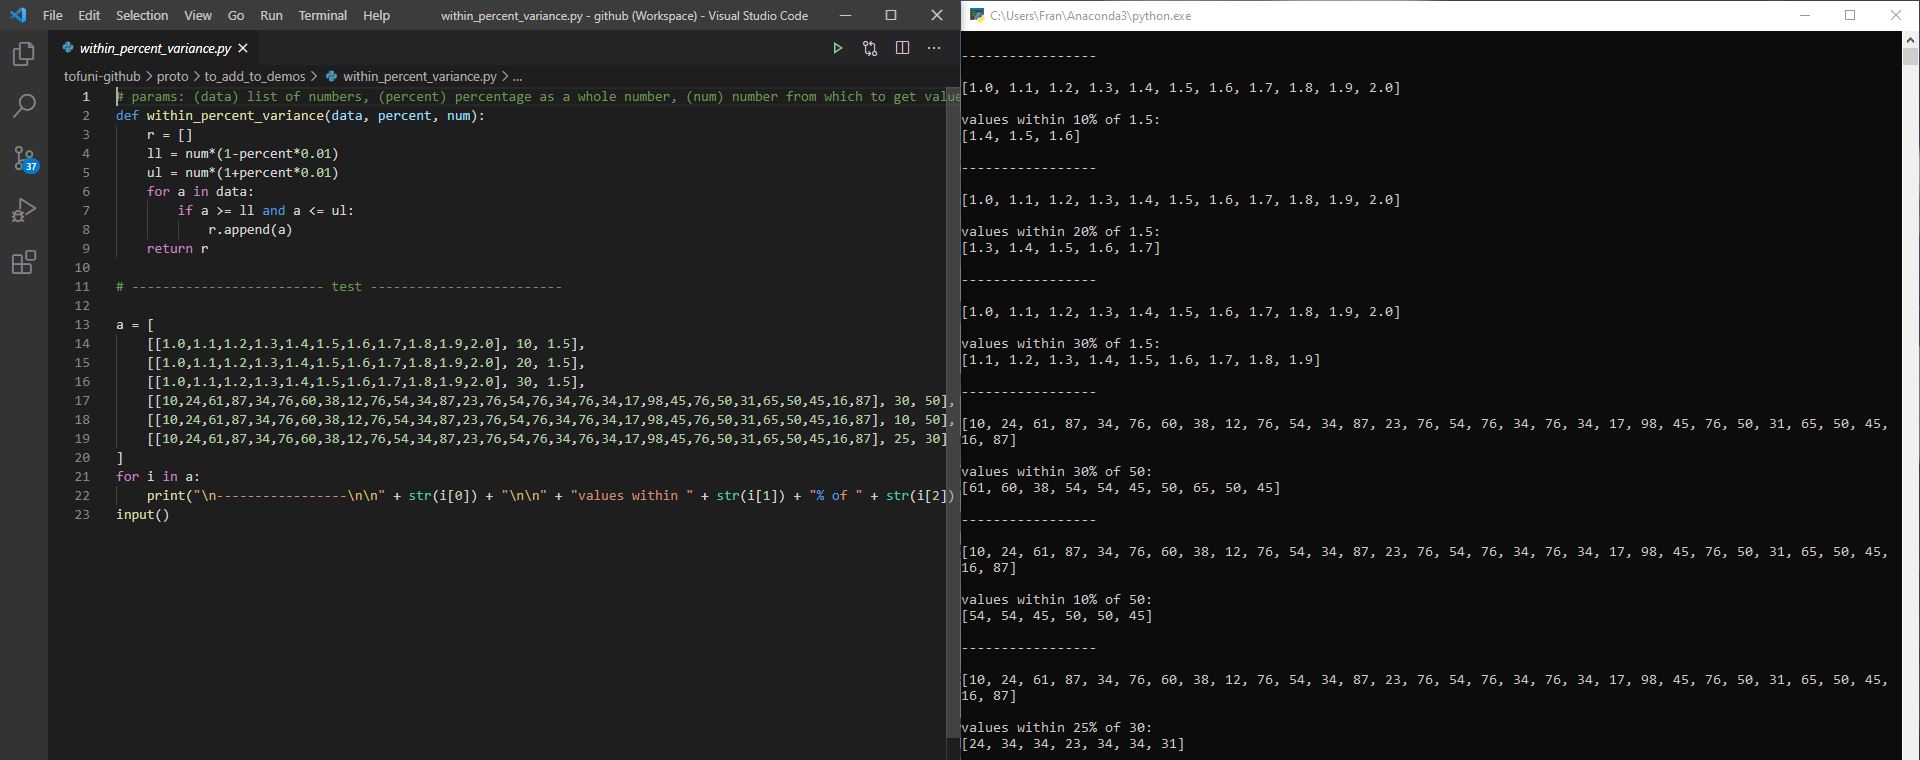Click the VS Code logo icon

click(18, 15)
